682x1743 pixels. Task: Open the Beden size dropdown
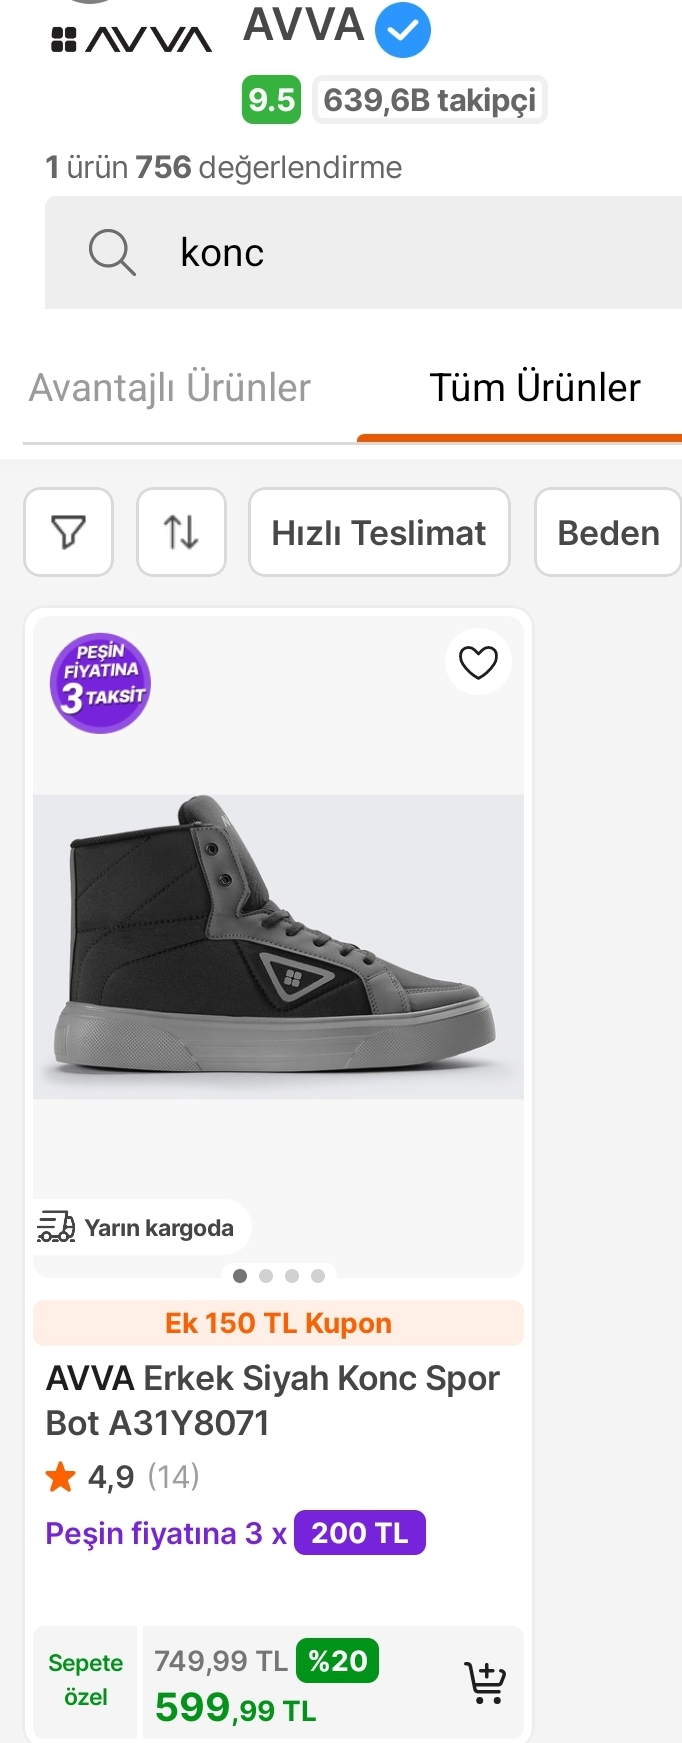pos(608,532)
